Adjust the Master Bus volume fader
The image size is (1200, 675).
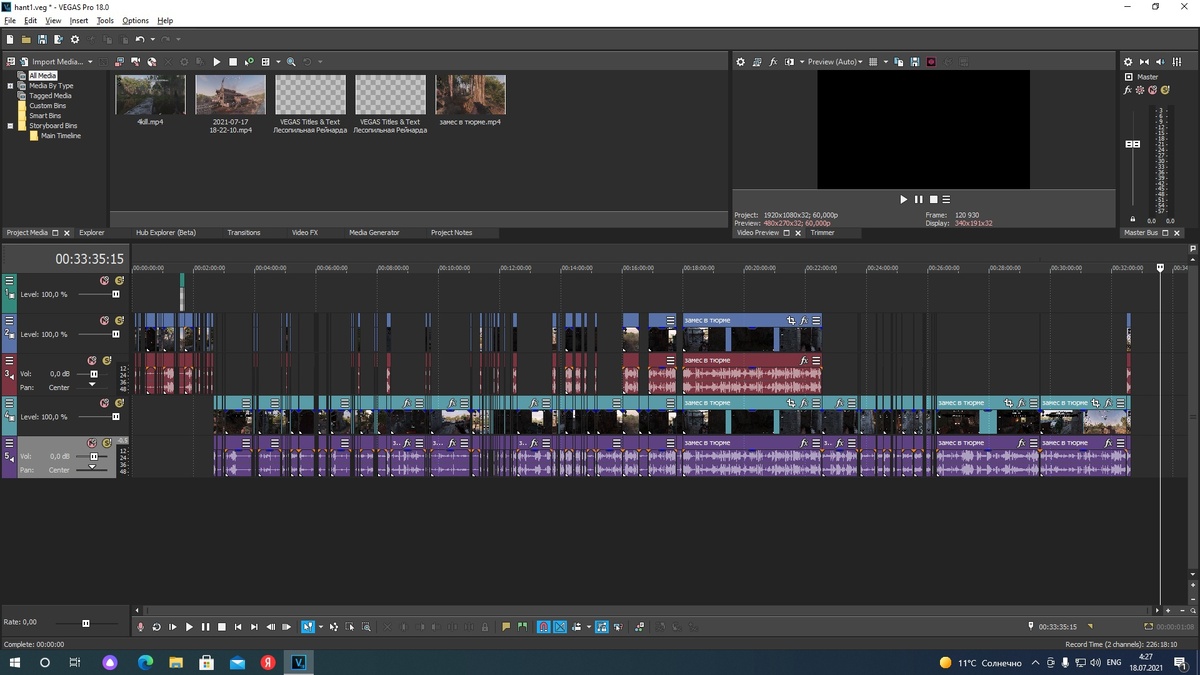click(1133, 144)
